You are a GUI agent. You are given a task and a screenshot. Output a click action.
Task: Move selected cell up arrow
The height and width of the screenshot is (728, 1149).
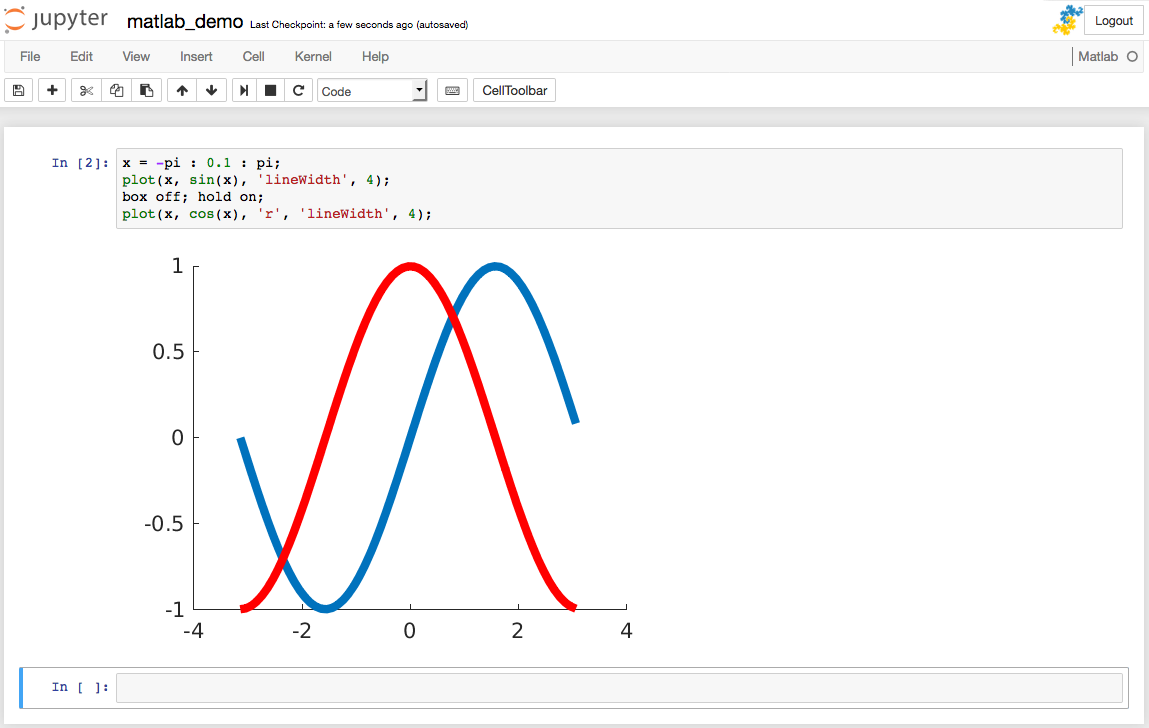point(182,91)
